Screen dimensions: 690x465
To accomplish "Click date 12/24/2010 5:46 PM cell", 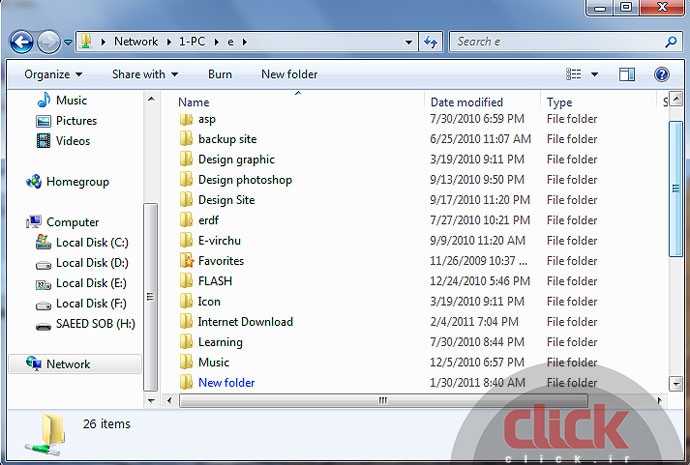I will 480,281.
